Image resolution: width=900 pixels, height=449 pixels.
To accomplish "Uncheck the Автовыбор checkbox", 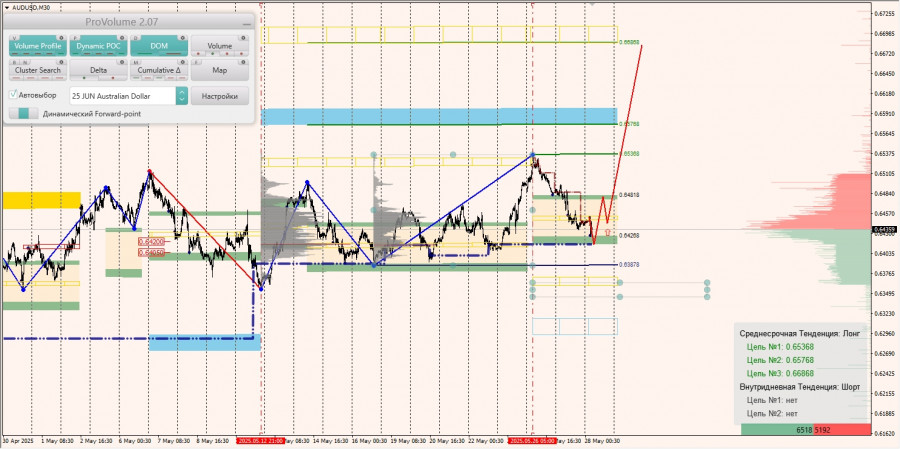I will [x=13, y=95].
